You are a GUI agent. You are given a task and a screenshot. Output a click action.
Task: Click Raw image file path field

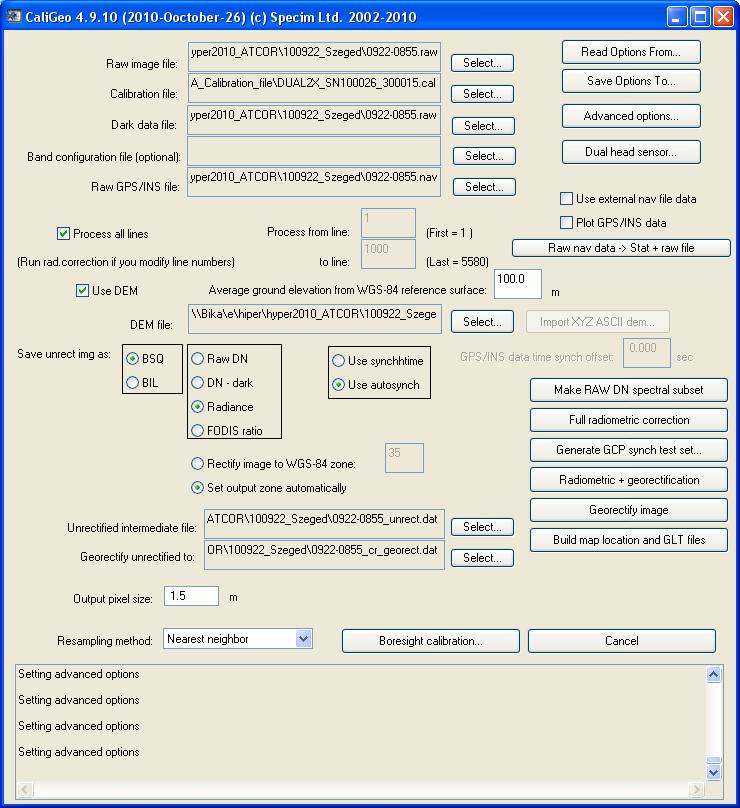tap(314, 57)
